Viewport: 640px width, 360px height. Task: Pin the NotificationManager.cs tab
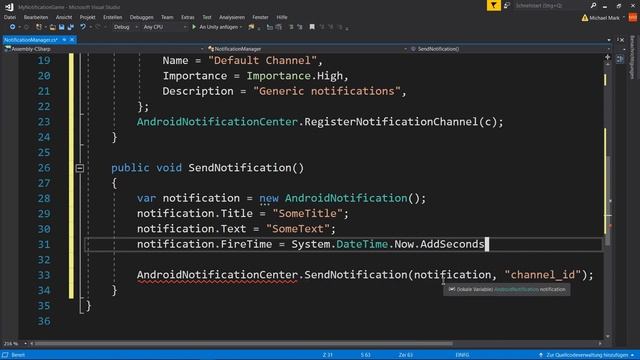click(x=64, y=40)
